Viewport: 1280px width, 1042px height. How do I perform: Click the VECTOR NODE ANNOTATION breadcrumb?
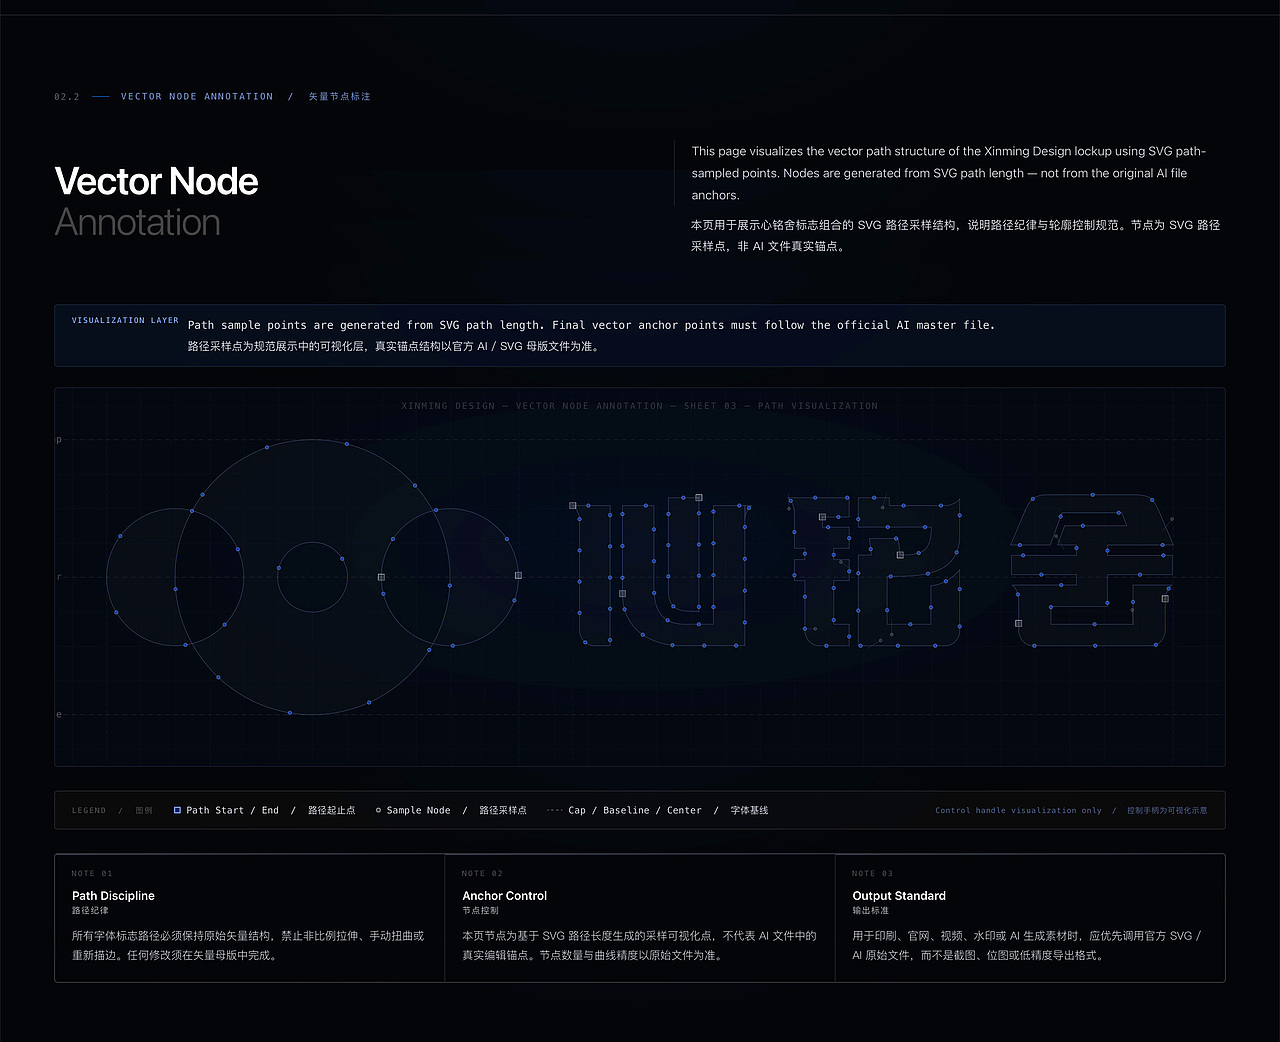tap(197, 97)
